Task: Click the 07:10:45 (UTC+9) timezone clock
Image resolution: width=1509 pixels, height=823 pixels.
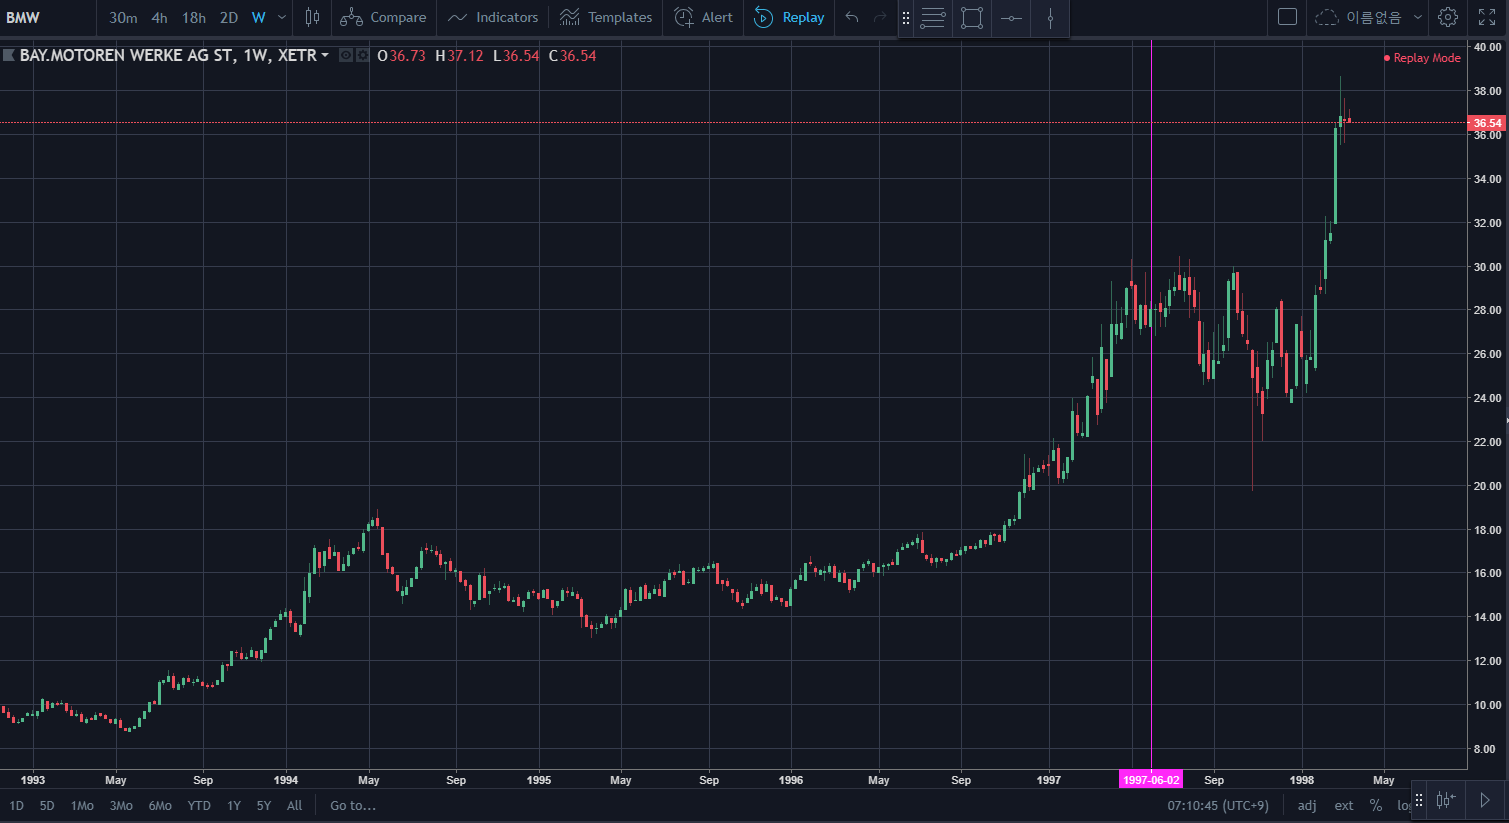Action: (x=1218, y=805)
